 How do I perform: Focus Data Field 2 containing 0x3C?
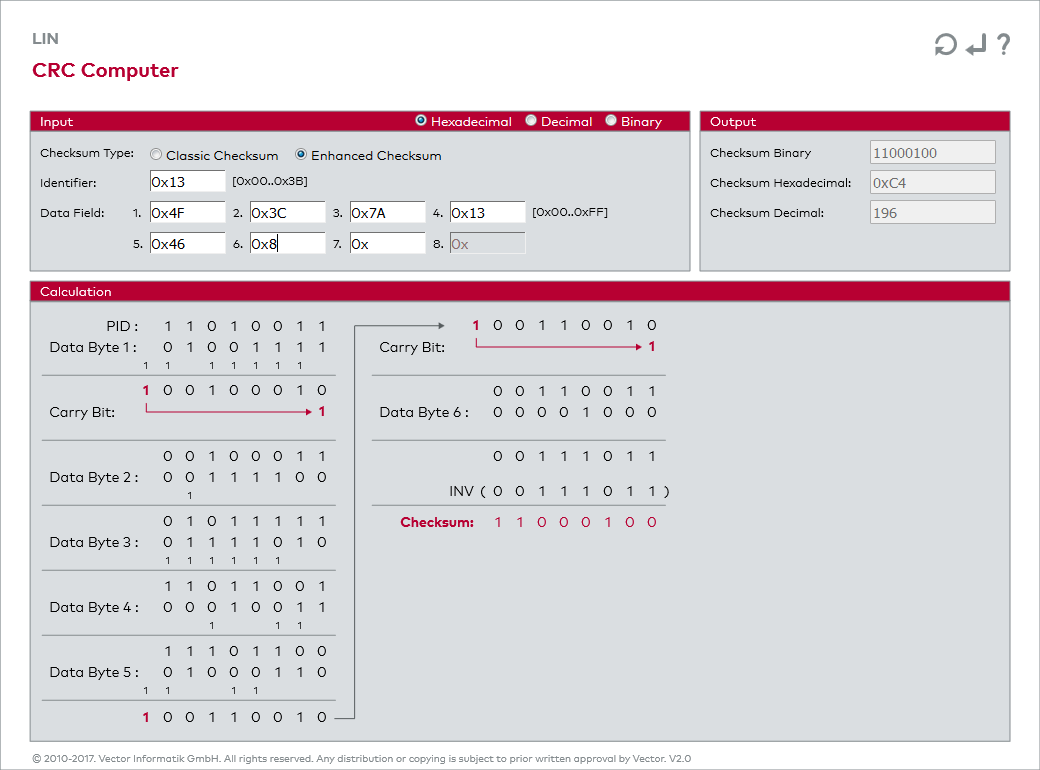[287, 213]
